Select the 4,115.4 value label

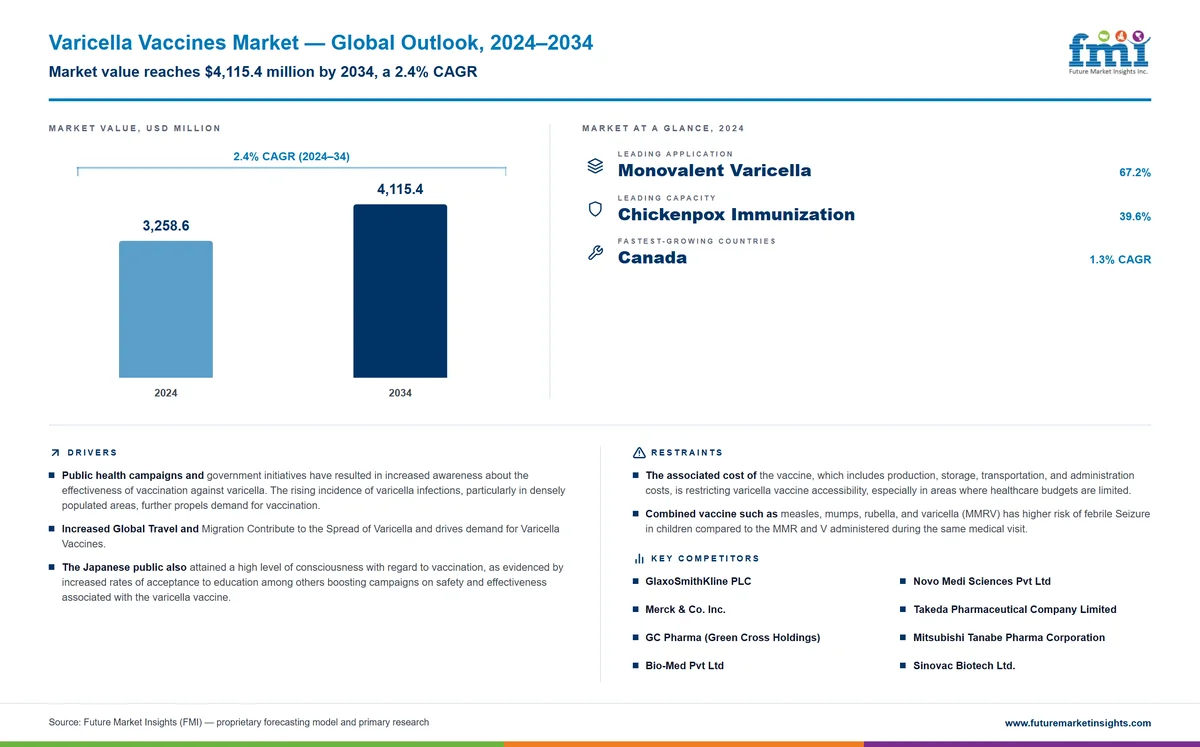tap(400, 189)
